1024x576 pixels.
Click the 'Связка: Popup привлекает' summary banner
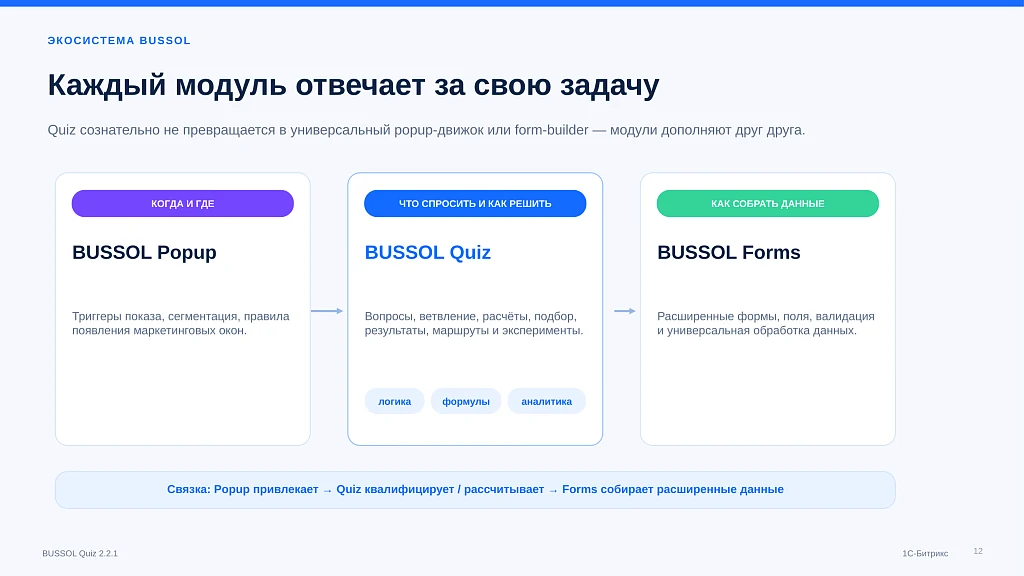coord(475,490)
